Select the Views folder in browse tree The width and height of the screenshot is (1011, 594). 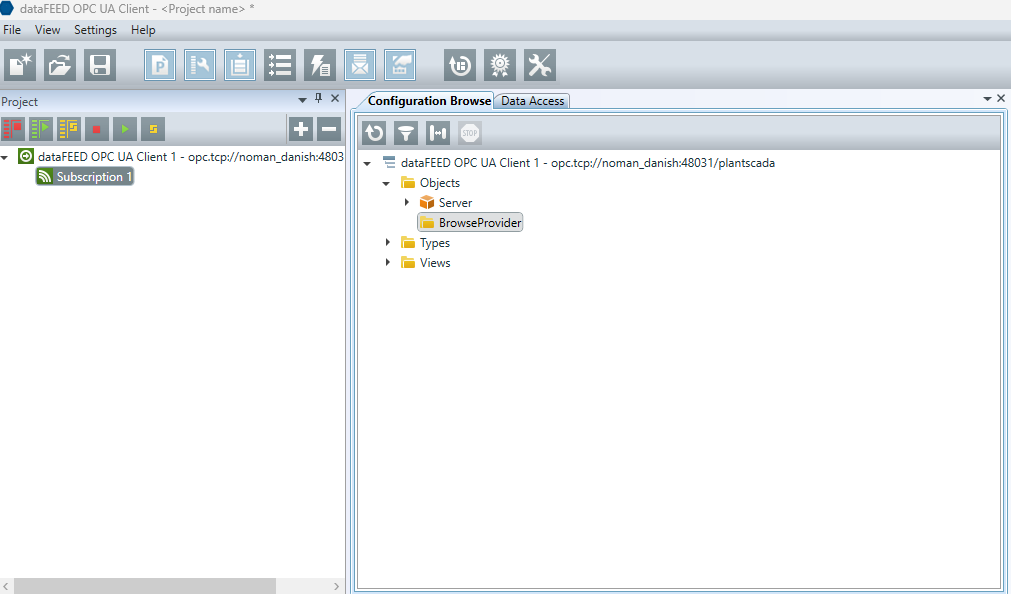(434, 263)
